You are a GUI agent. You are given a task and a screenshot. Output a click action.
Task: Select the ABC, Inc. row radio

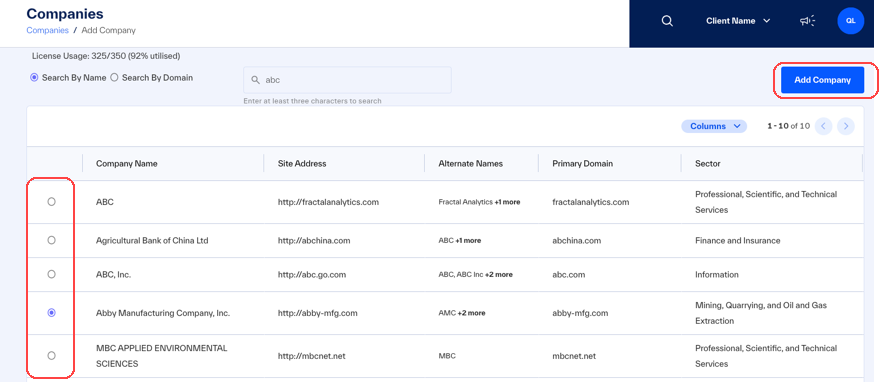(52, 274)
